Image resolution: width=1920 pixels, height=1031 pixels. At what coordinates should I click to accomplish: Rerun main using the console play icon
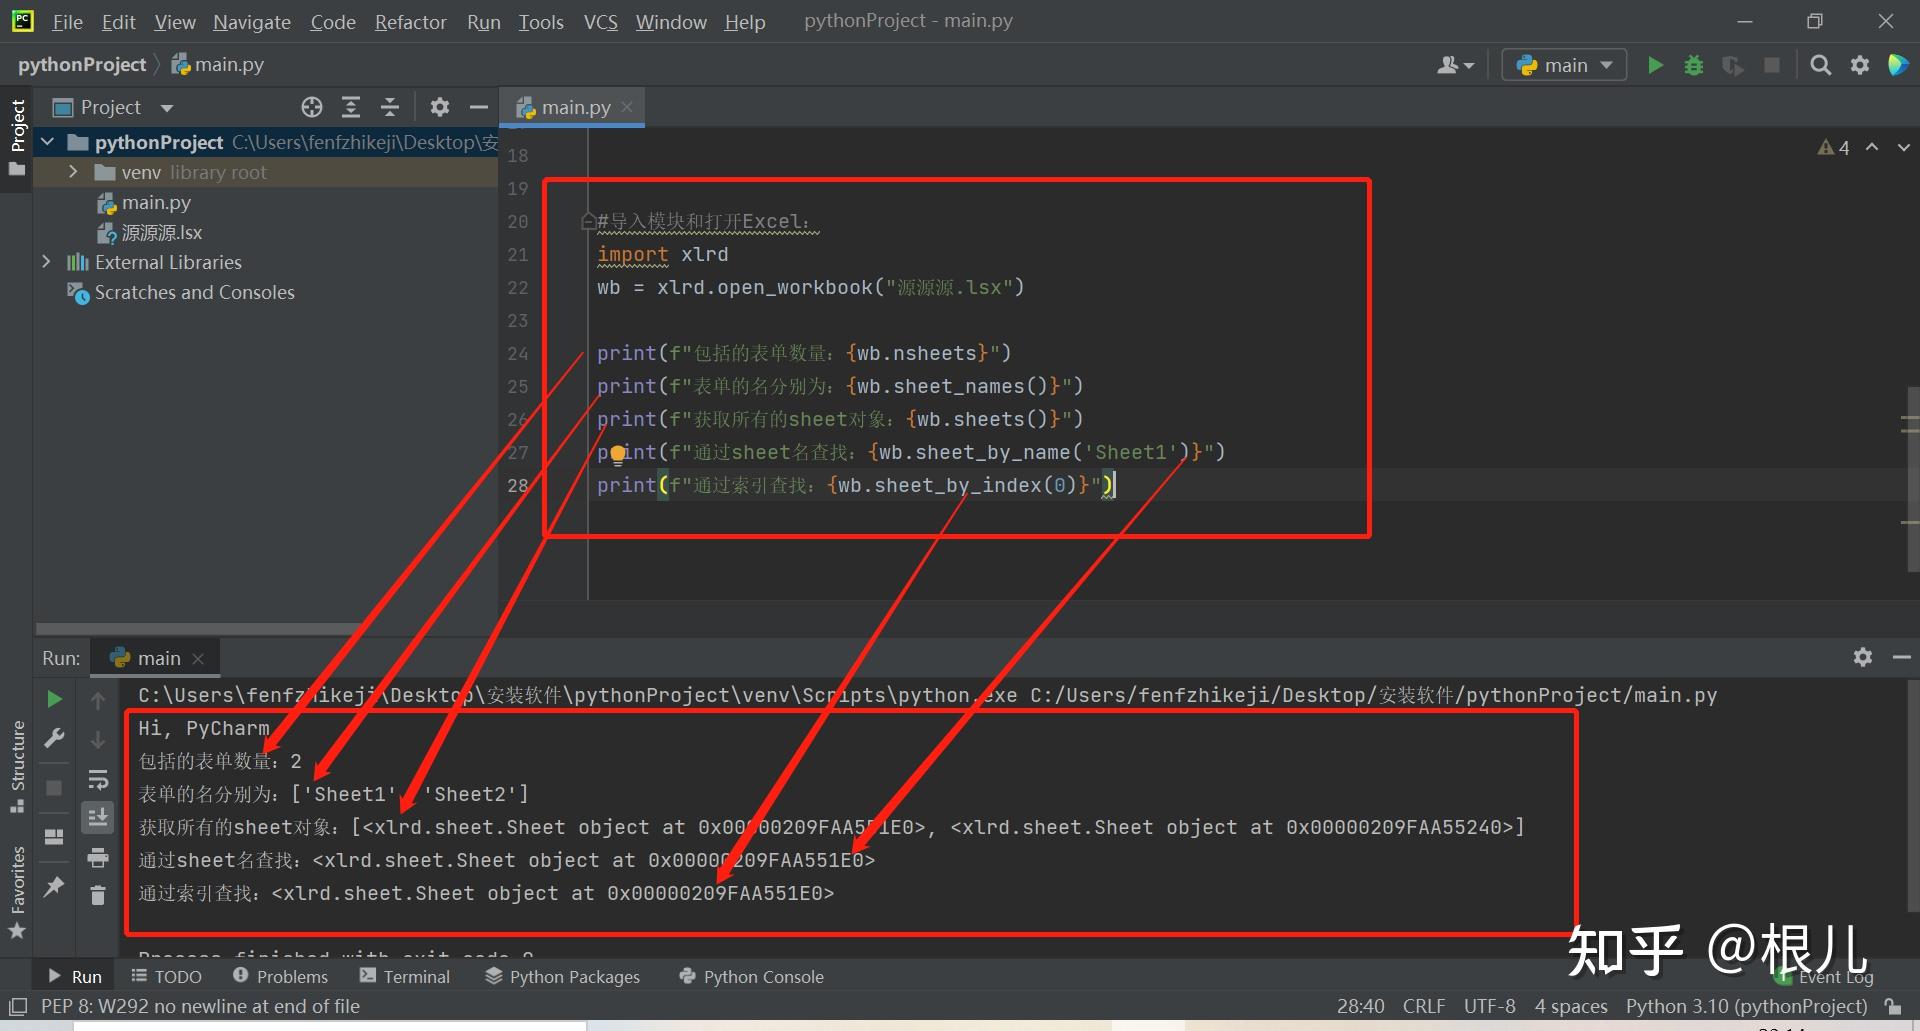click(x=54, y=699)
